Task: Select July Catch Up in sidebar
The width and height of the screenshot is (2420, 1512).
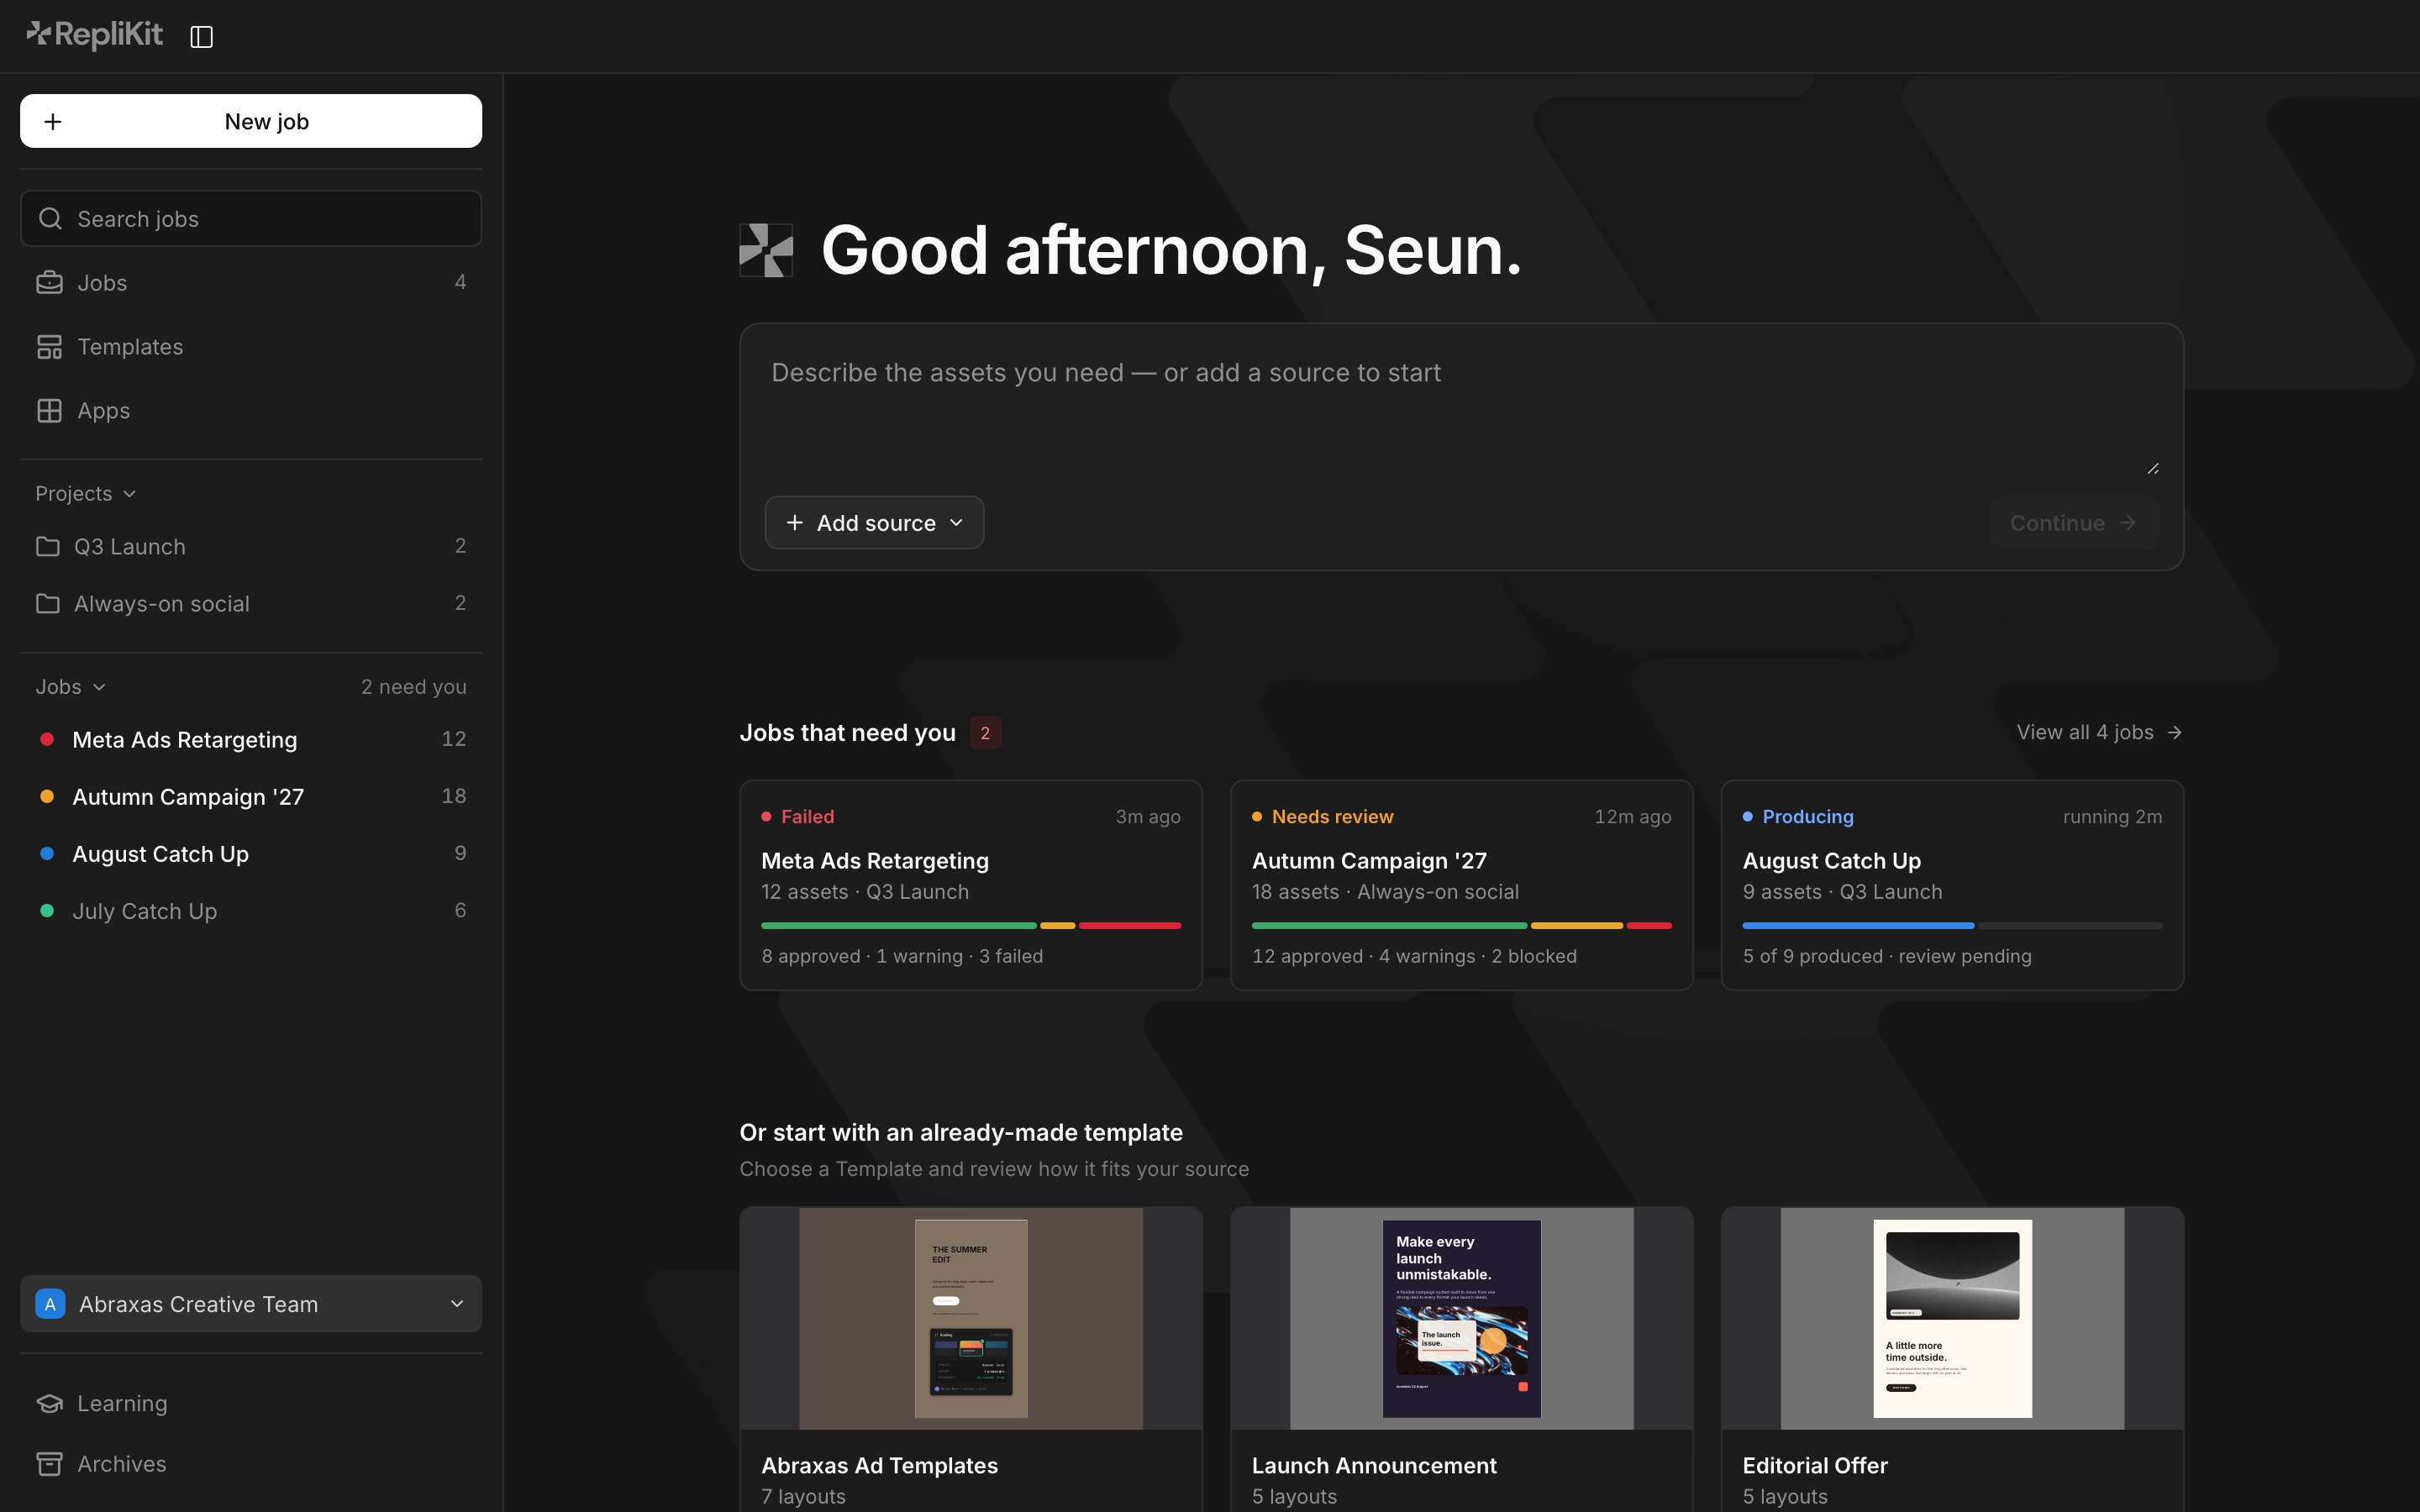Action: click(x=251, y=910)
